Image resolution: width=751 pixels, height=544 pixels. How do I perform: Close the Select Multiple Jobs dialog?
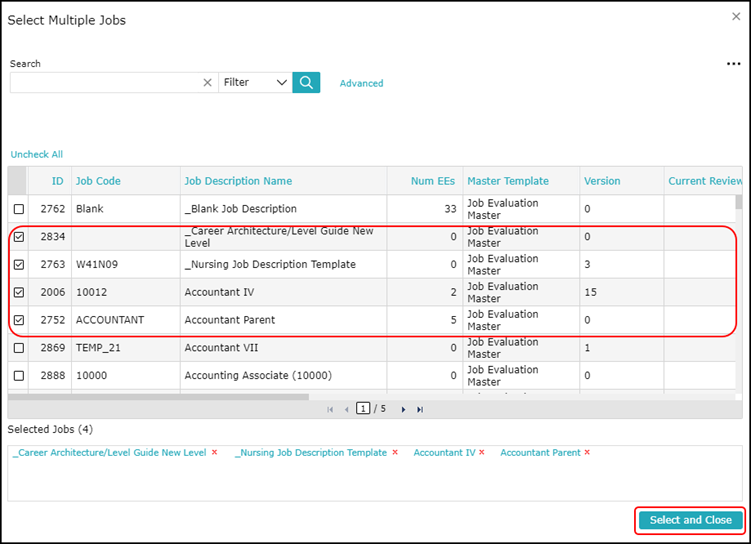tap(736, 17)
